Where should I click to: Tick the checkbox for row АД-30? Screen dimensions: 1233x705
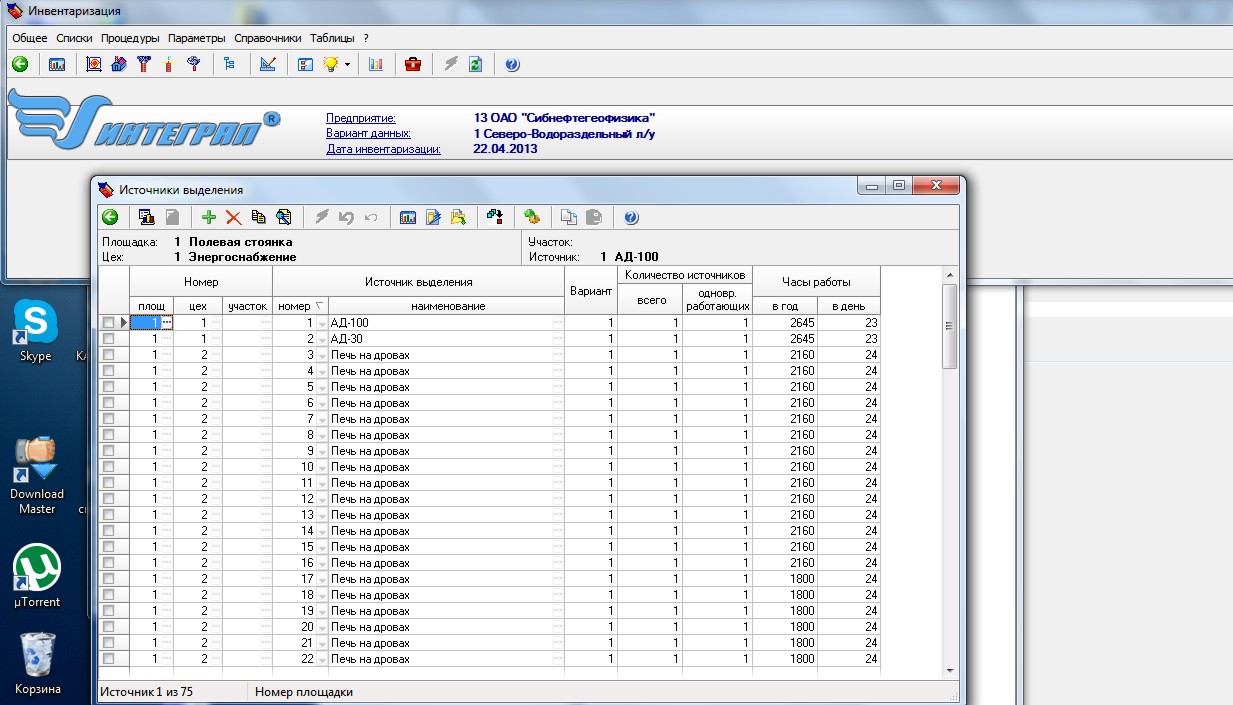108,339
